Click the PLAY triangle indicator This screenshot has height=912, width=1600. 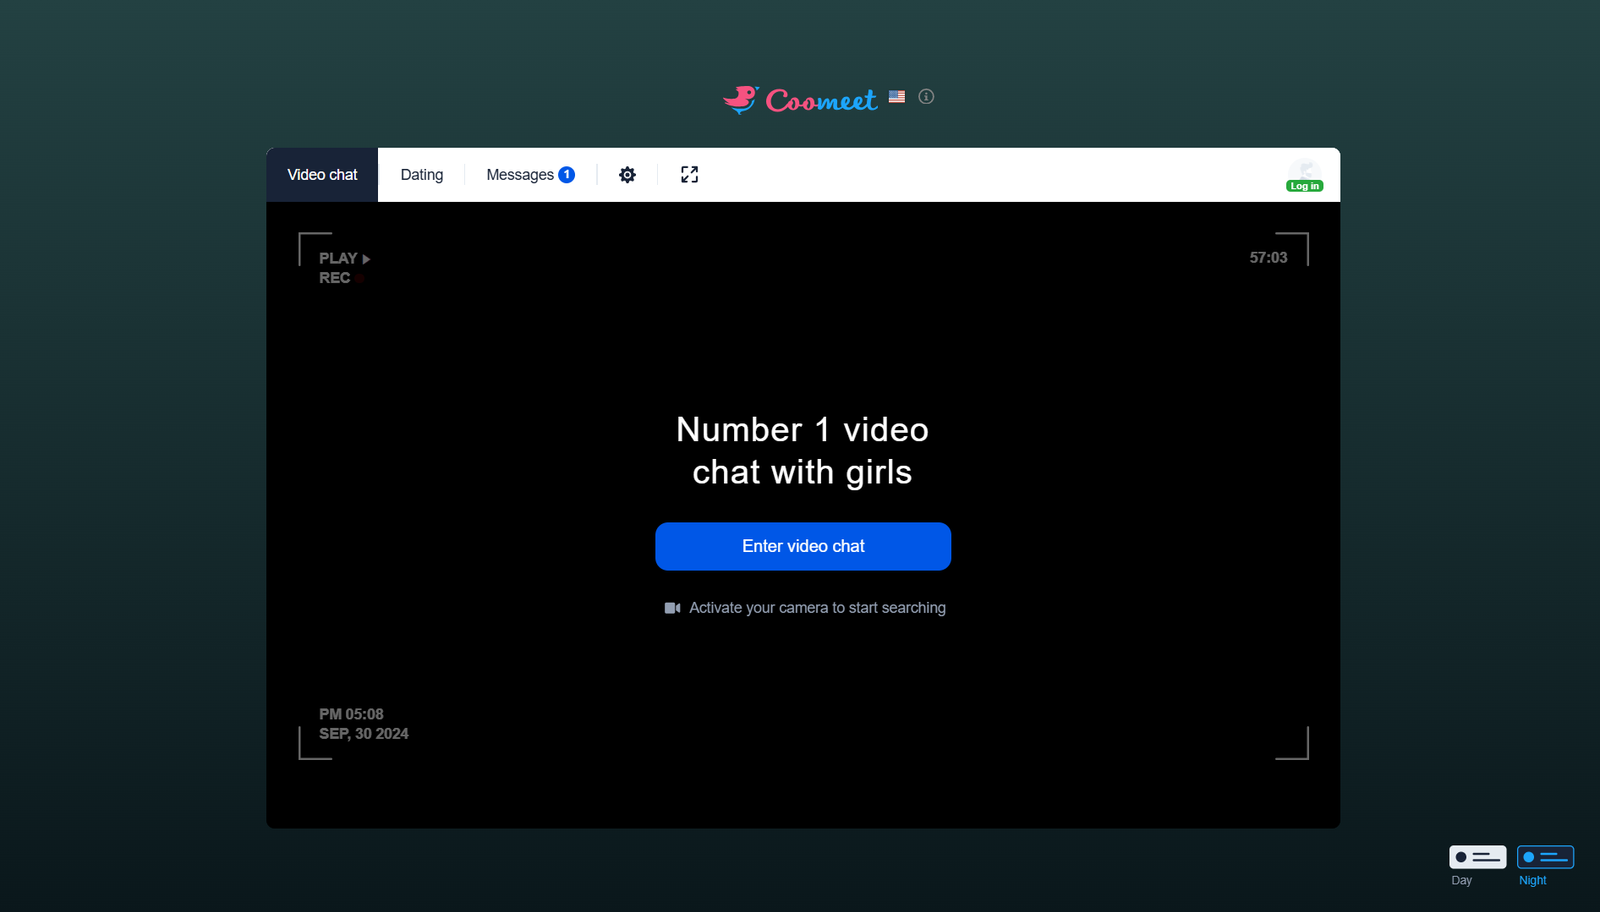pos(366,259)
